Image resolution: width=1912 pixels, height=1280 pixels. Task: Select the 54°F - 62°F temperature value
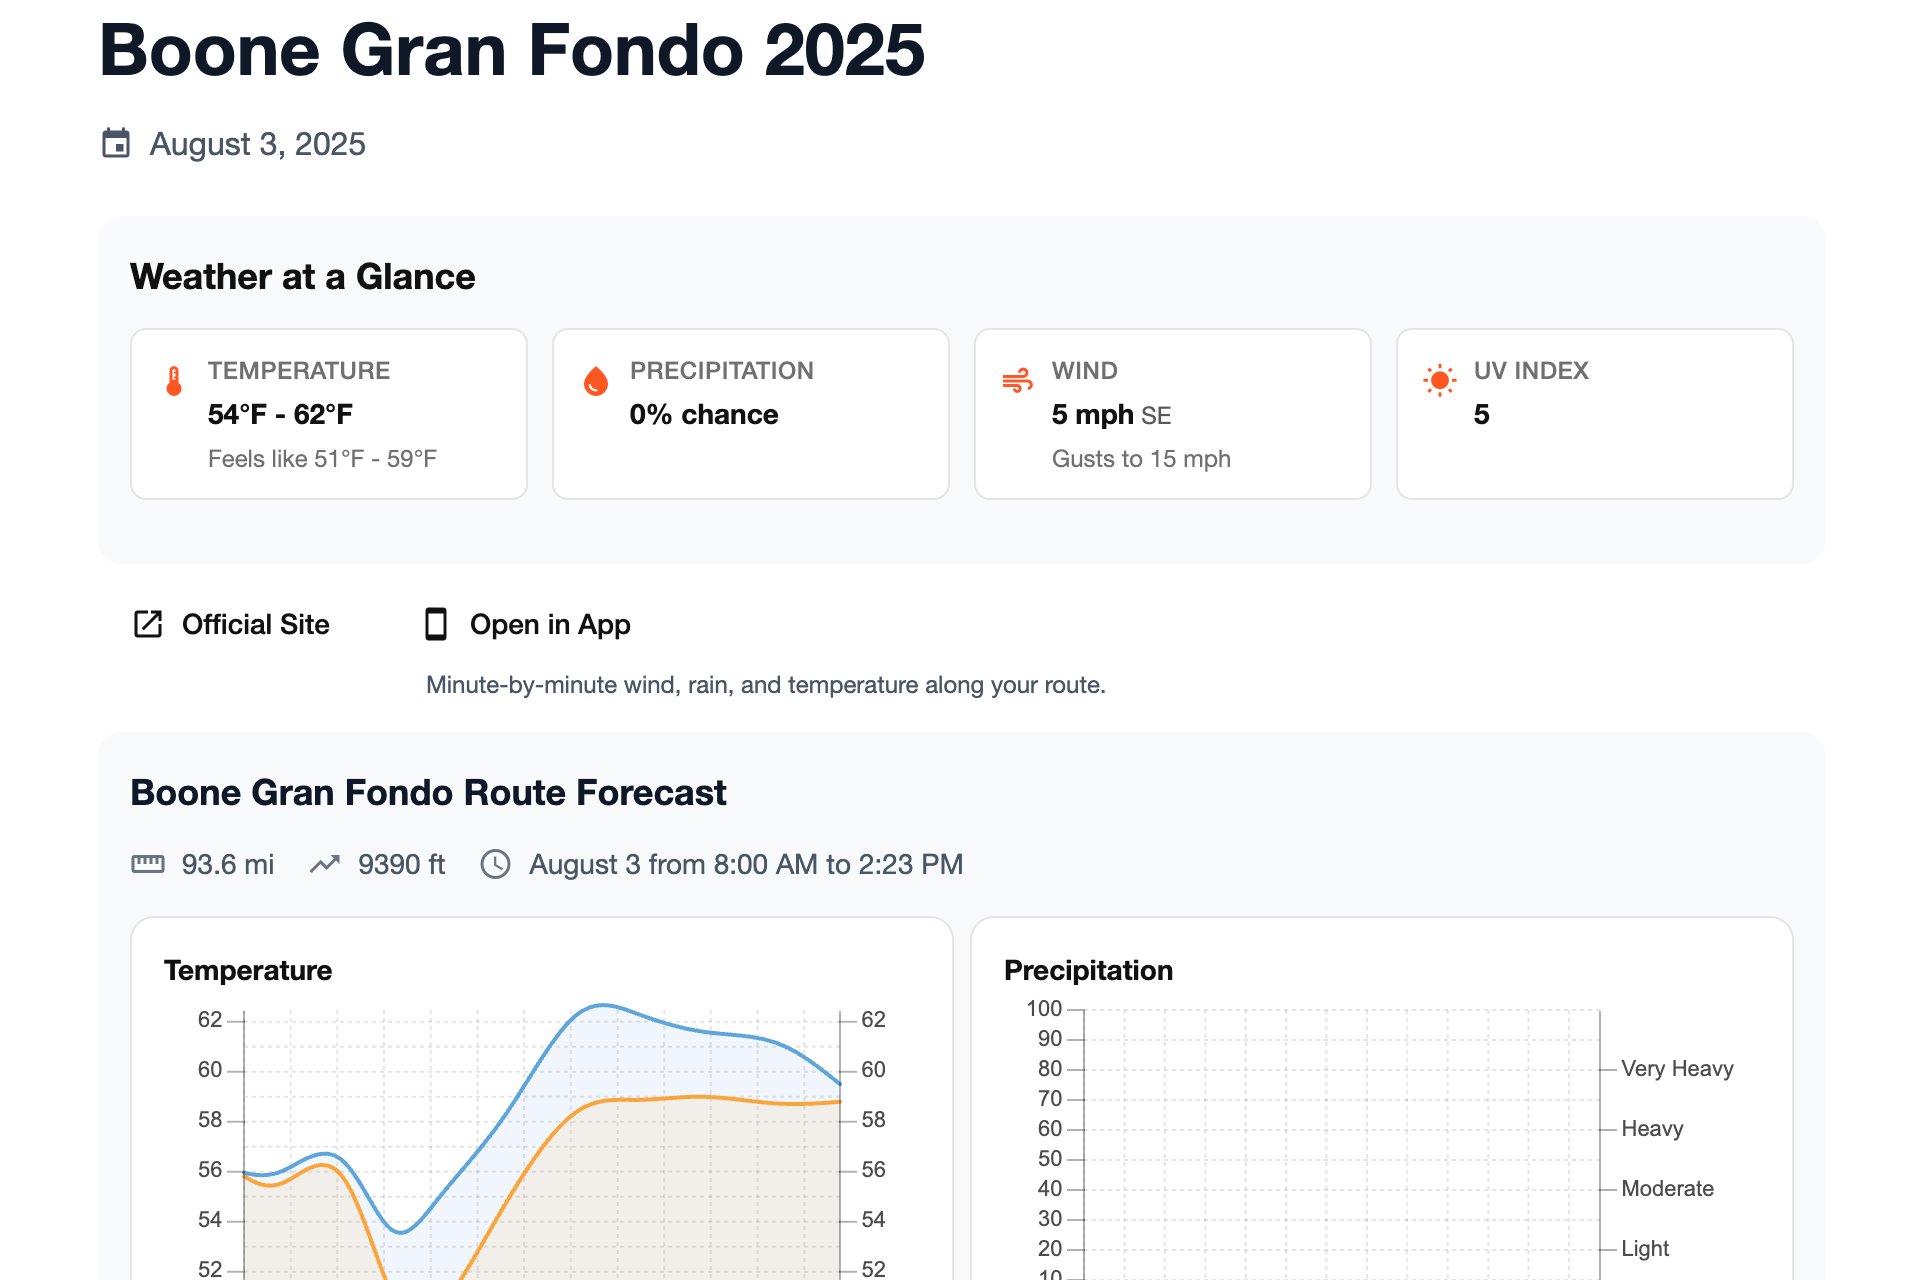click(x=280, y=414)
